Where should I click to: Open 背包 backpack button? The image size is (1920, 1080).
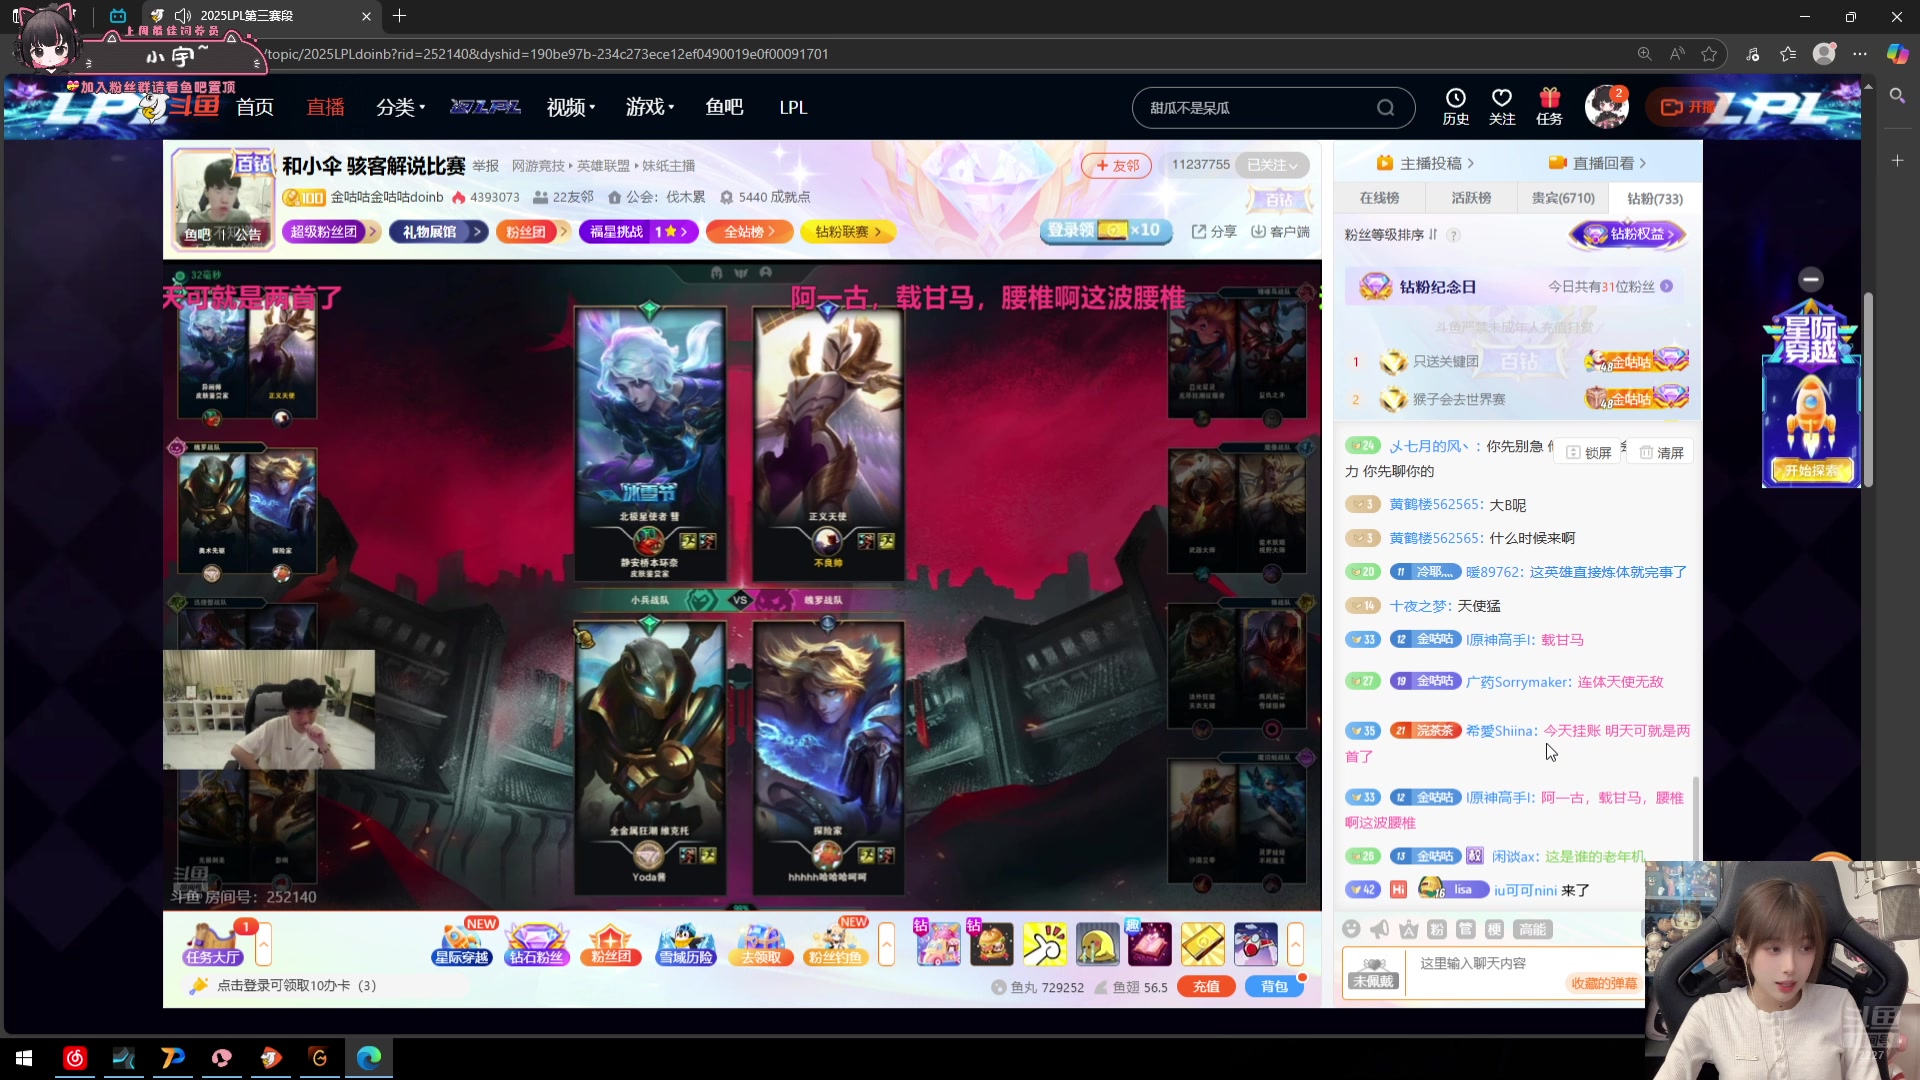pyautogui.click(x=1274, y=986)
